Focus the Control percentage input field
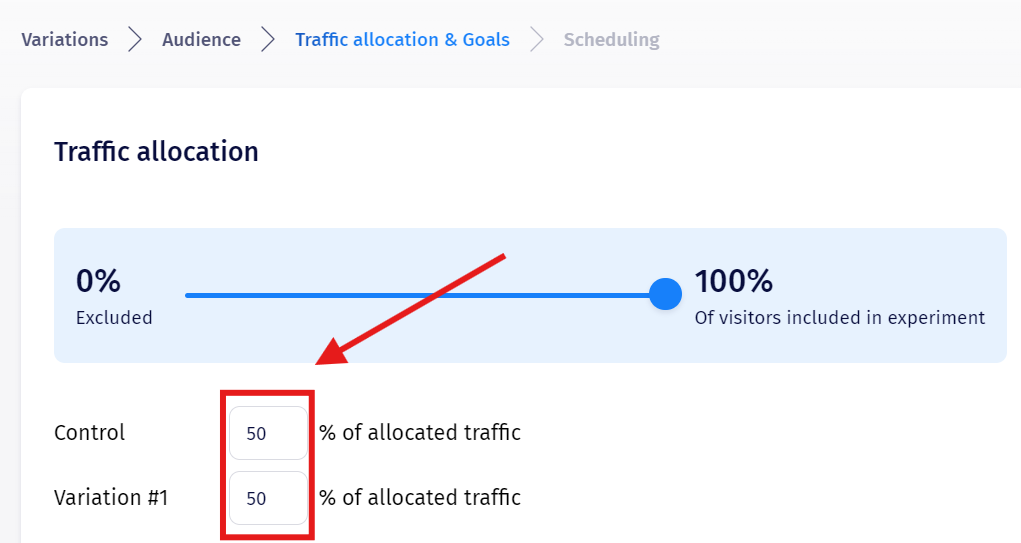 pyautogui.click(x=268, y=433)
